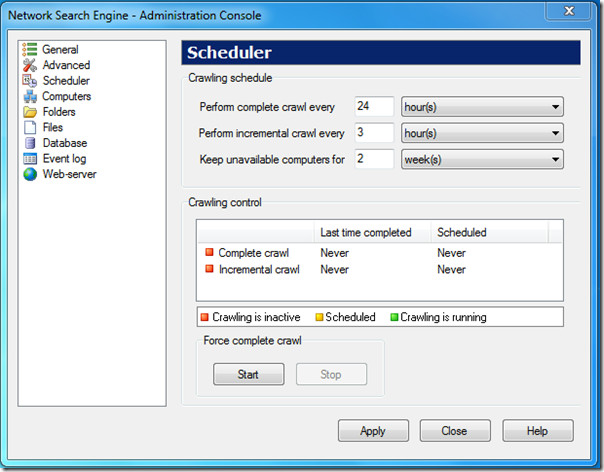Apply the scheduler settings
This screenshot has width=604, height=472.
pyautogui.click(x=373, y=431)
